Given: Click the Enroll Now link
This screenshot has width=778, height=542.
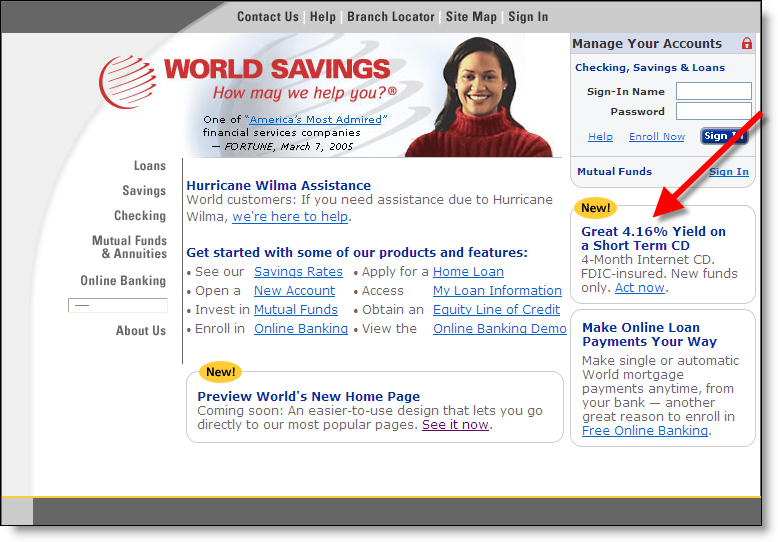Looking at the screenshot, I should [x=657, y=136].
